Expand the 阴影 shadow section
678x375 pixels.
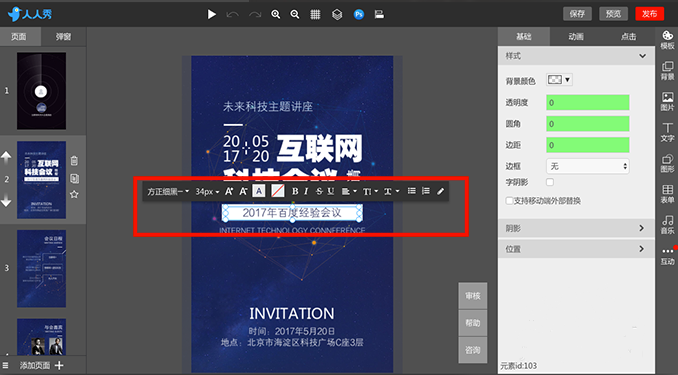(x=576, y=228)
